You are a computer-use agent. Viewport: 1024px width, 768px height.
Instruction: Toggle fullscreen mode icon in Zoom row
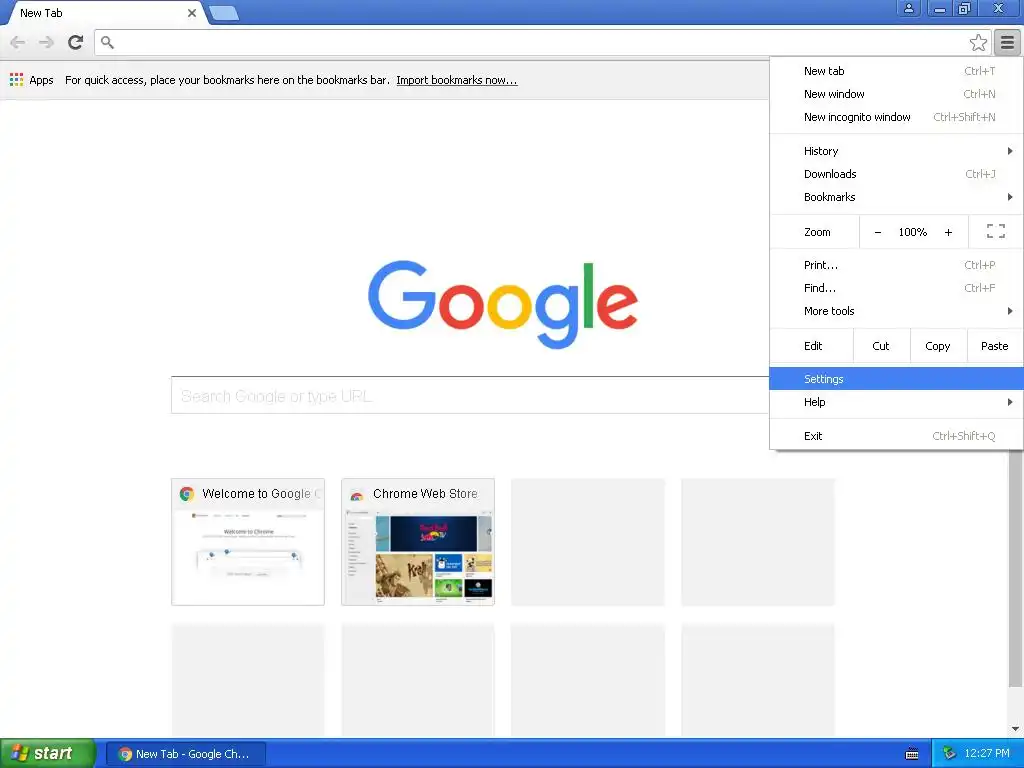[995, 231]
